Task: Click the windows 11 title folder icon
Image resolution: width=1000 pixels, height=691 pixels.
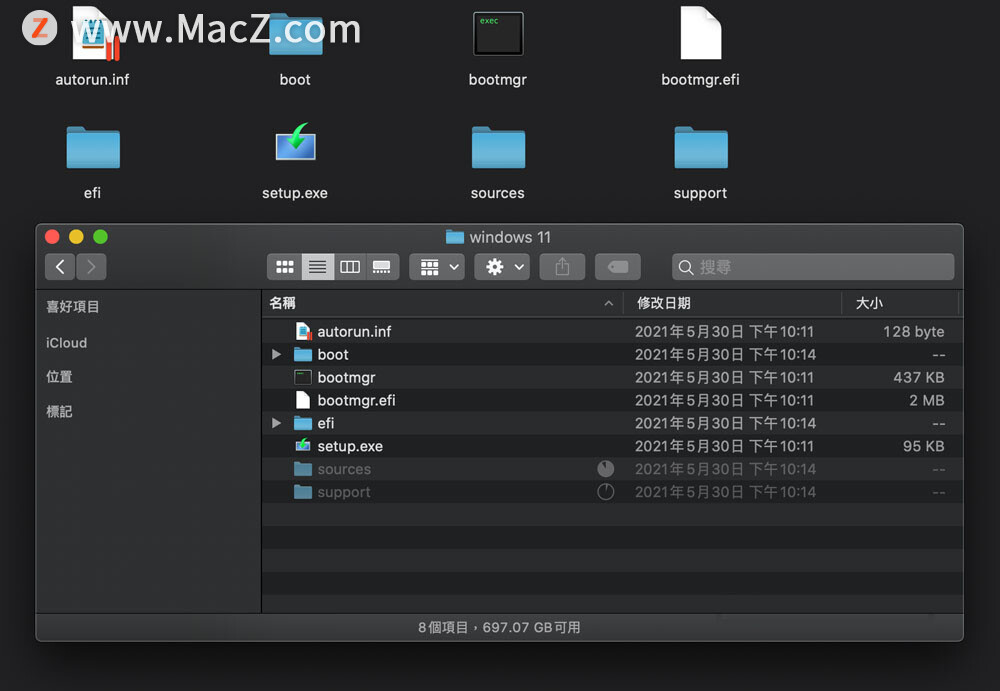Action: click(455, 237)
